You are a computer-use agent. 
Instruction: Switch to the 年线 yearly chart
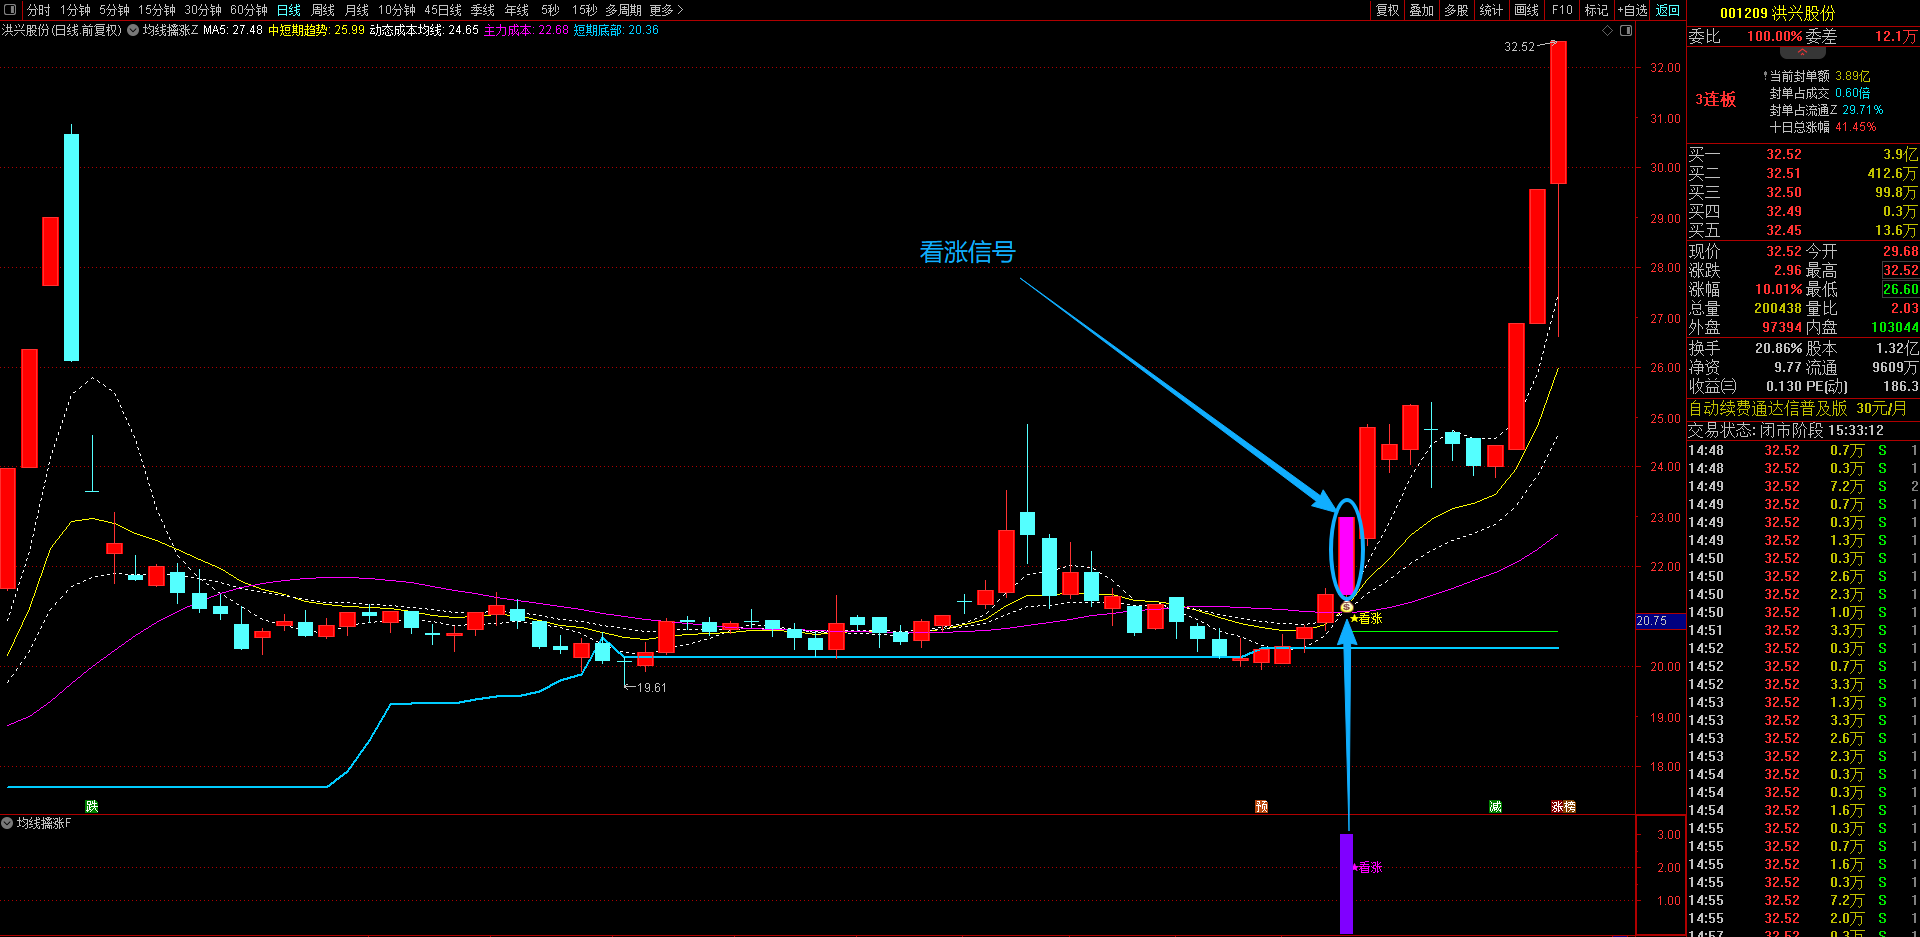point(517,10)
